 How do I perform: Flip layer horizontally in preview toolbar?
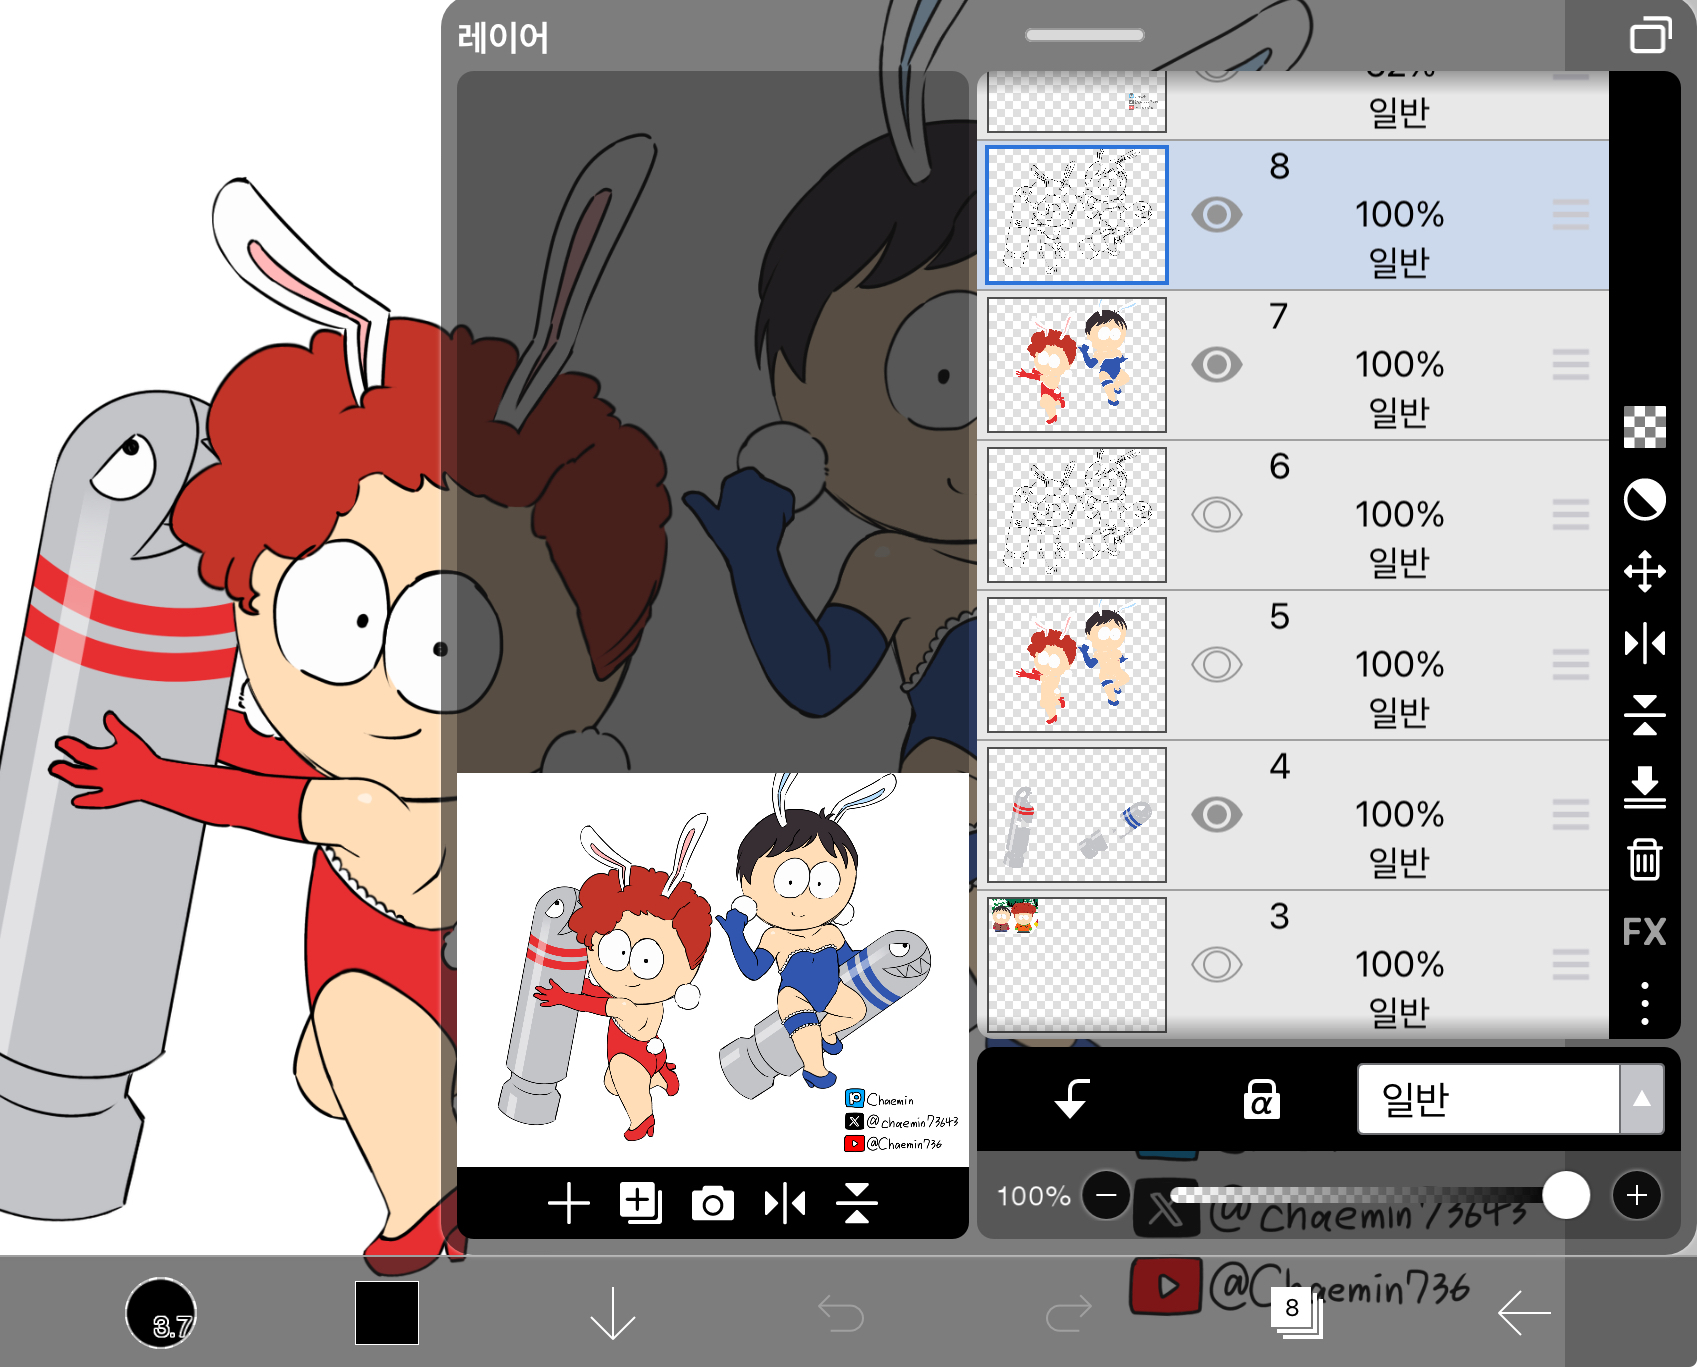coord(785,1203)
